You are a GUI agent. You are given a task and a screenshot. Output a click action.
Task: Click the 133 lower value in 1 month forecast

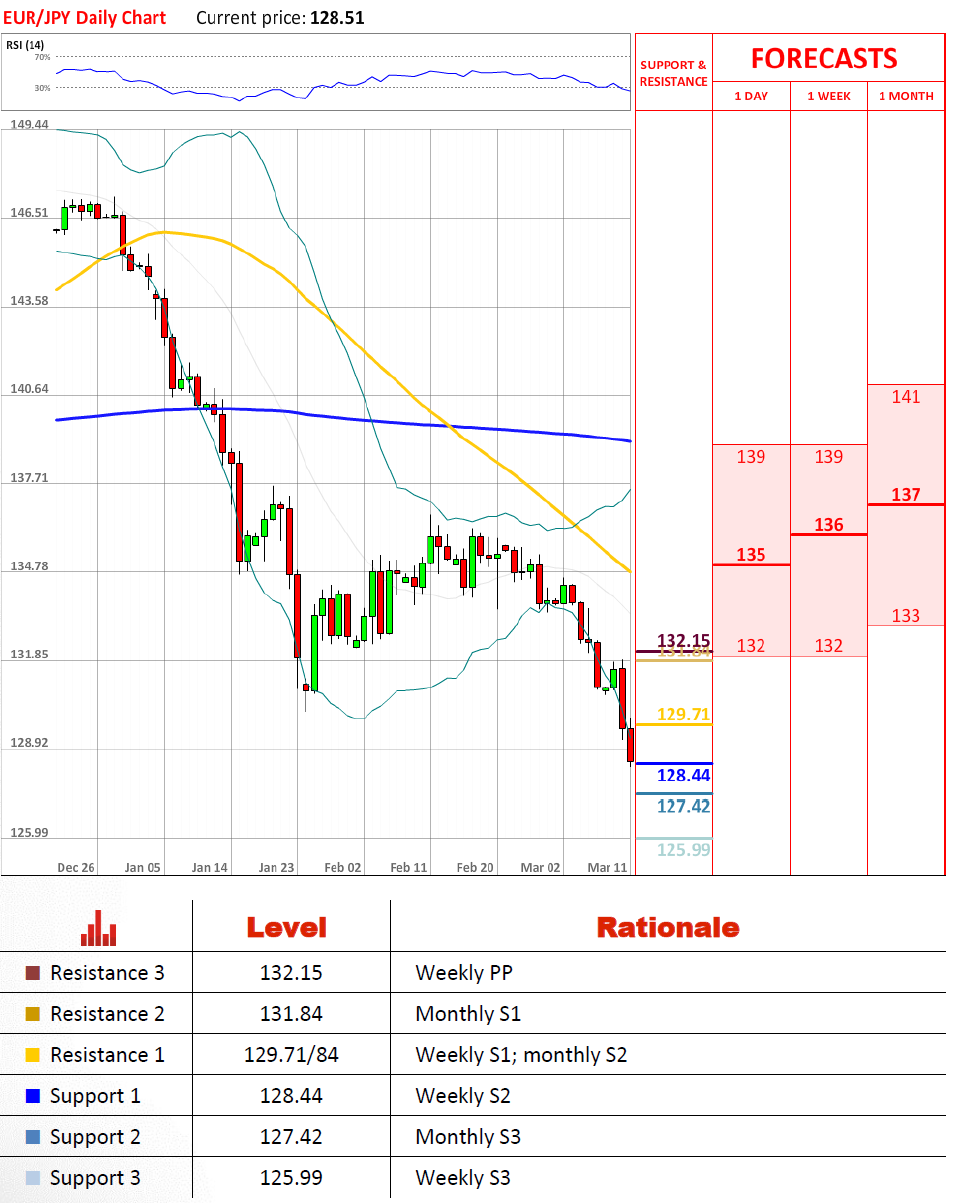pos(906,615)
